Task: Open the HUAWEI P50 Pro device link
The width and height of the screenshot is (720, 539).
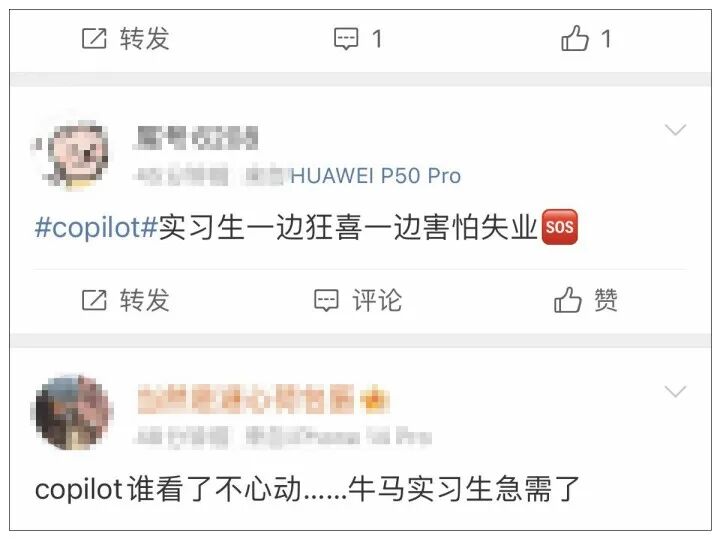Action: [375, 176]
